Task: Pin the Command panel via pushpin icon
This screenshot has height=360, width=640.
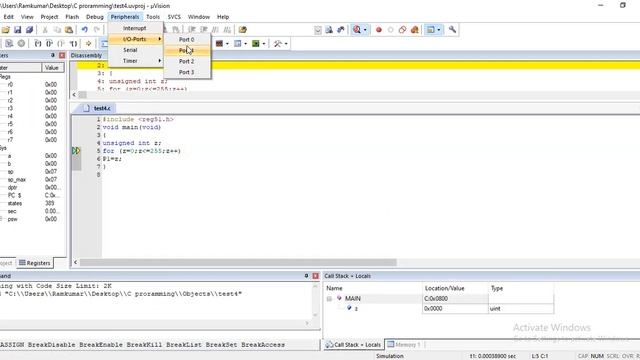Action: 307,276
